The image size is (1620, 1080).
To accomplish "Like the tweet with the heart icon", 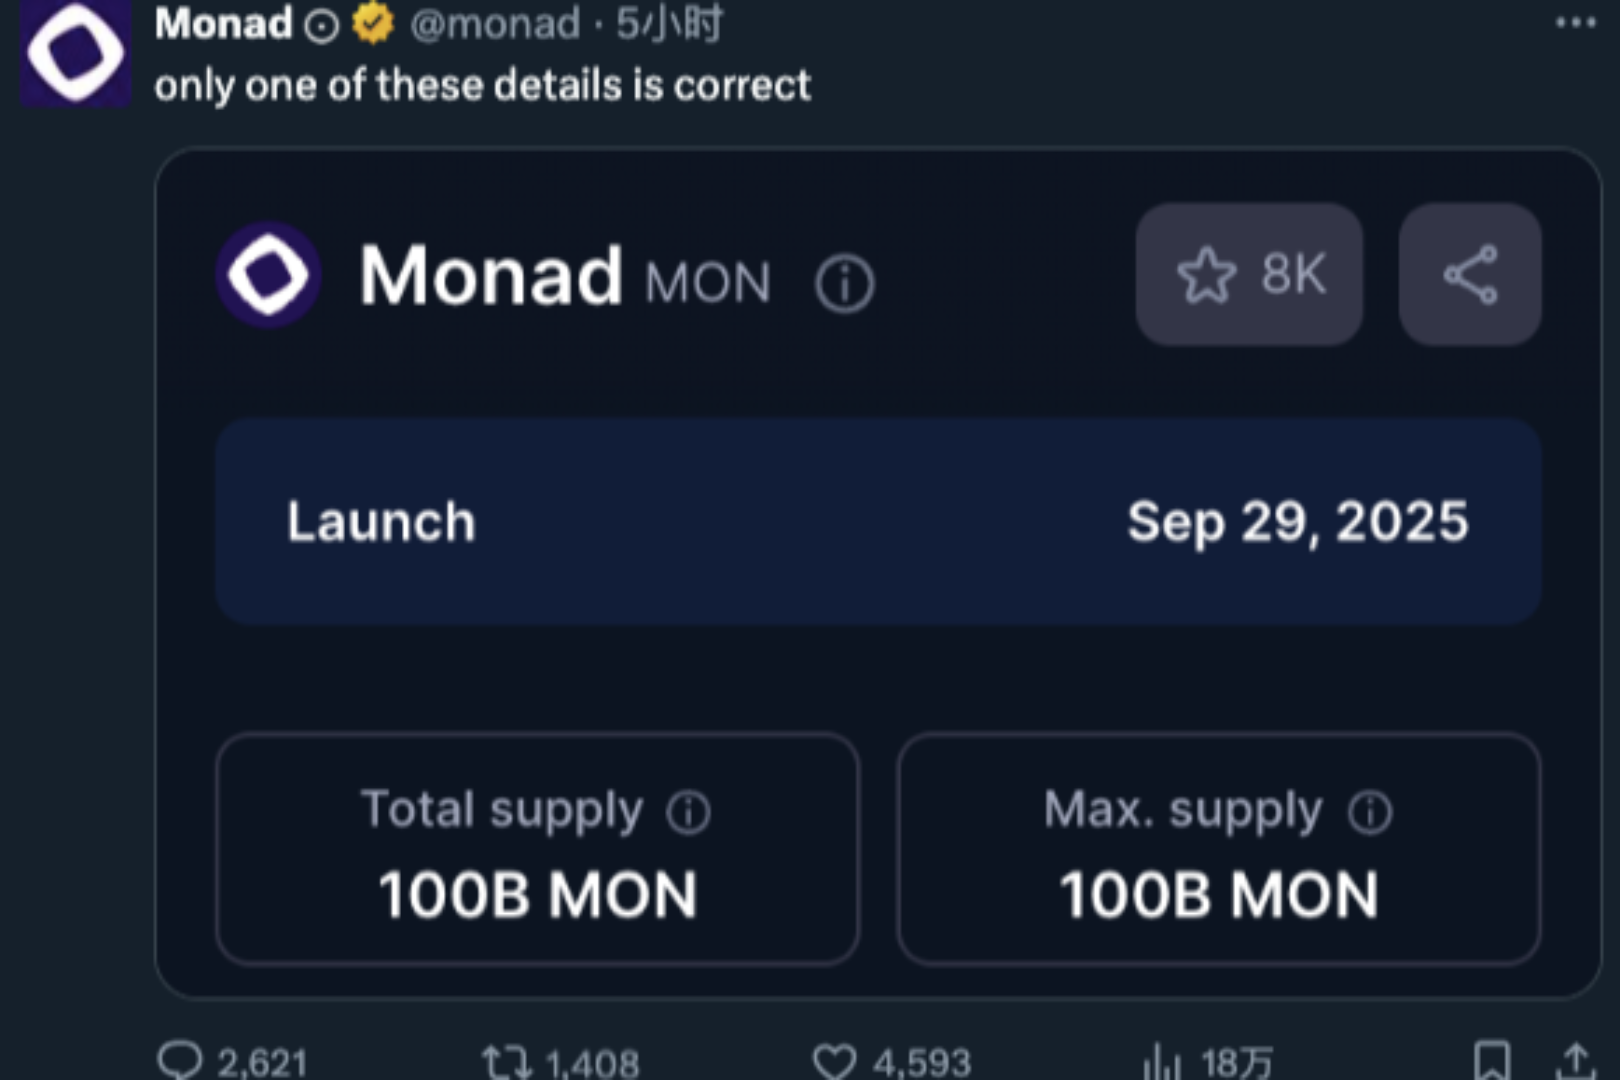I will tap(834, 1061).
